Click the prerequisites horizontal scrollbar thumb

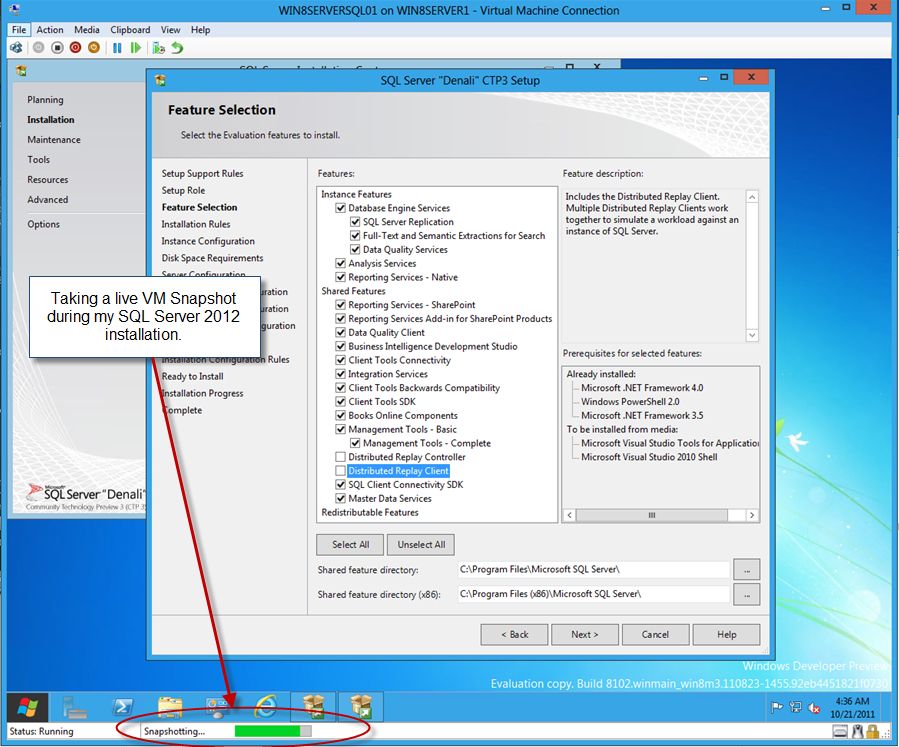(x=652, y=515)
